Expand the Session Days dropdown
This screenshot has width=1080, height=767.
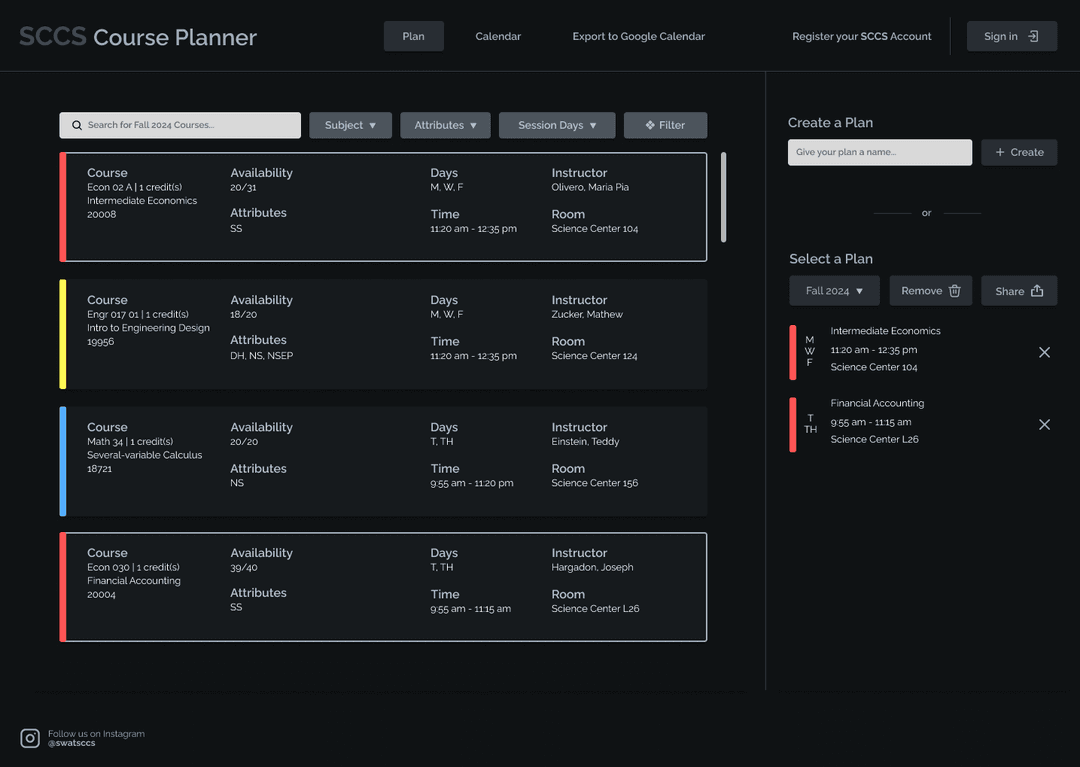click(x=556, y=125)
